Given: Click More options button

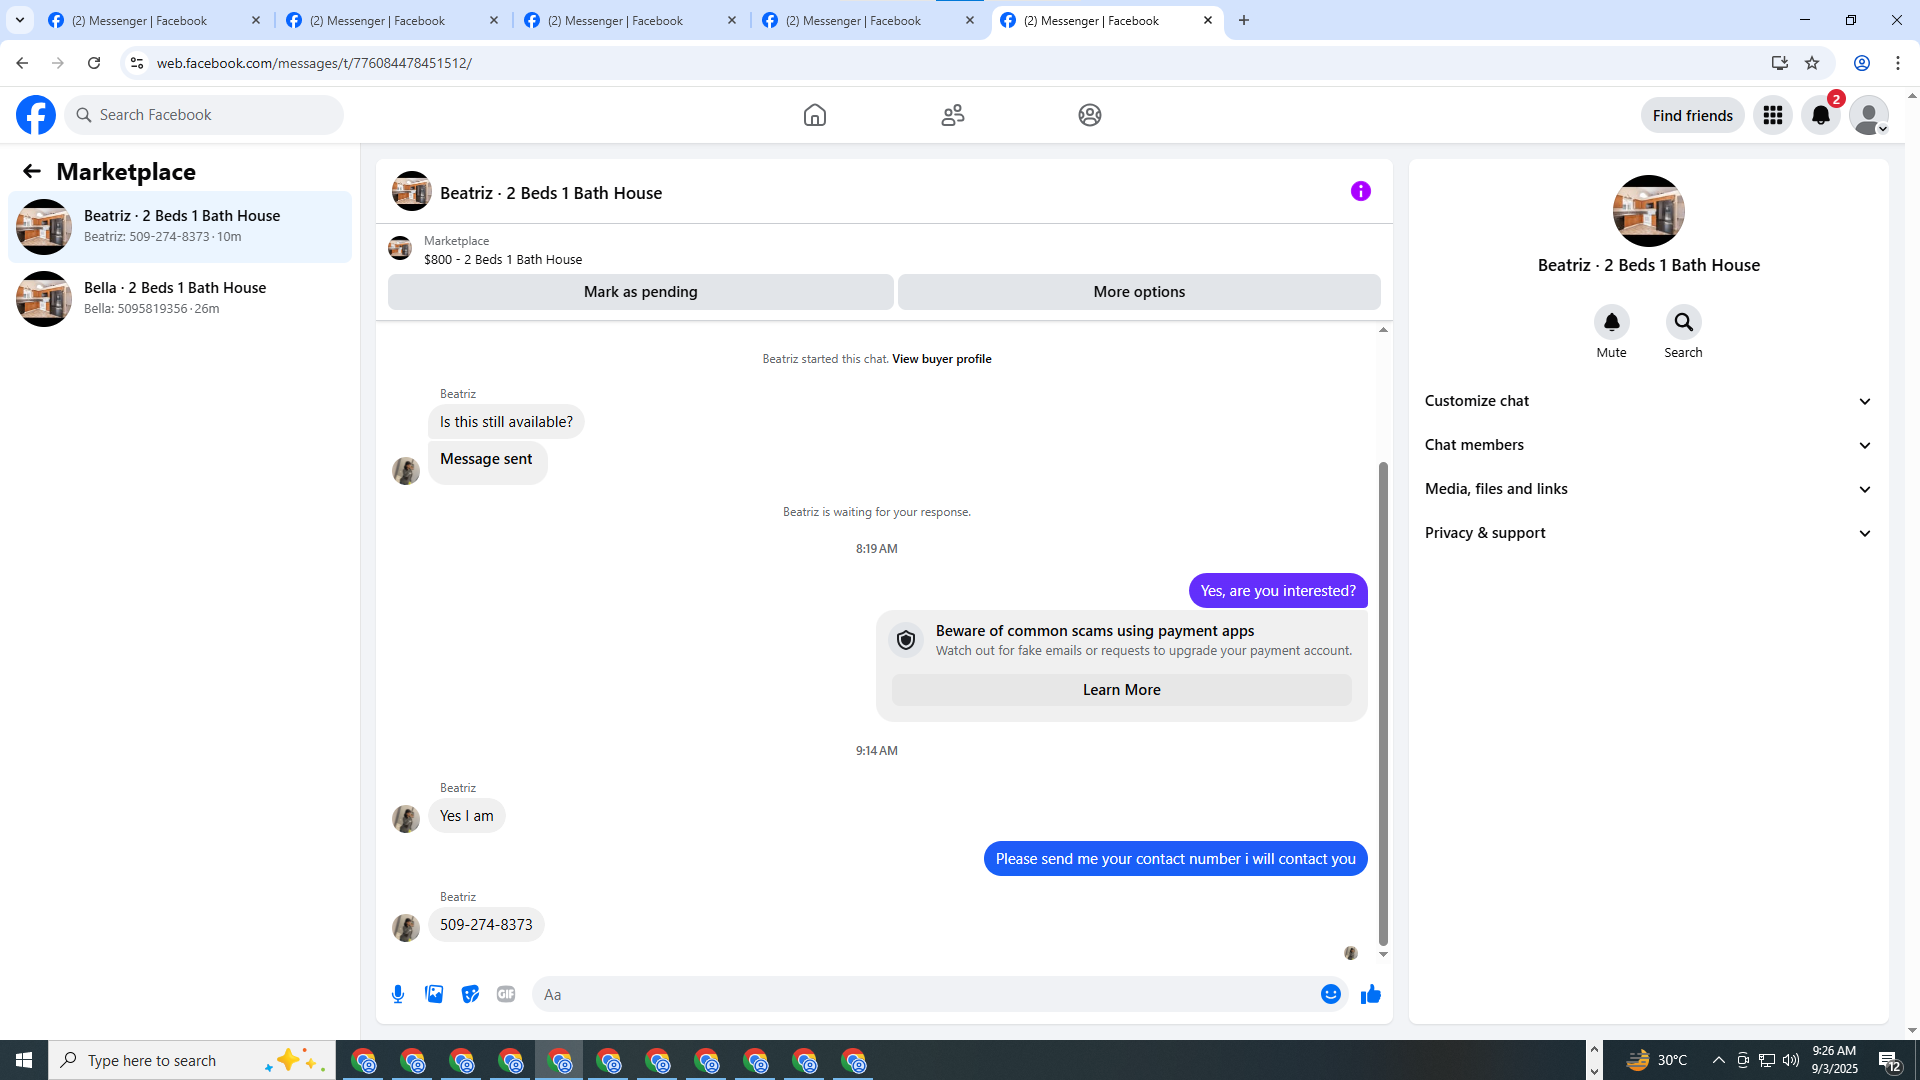Looking at the screenshot, I should 1139,292.
